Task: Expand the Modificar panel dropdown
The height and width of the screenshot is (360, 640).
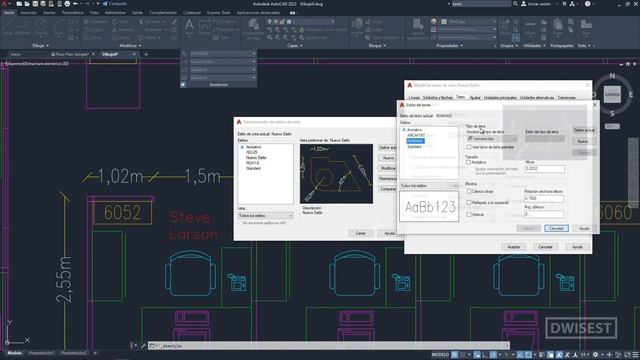Action: pos(130,46)
